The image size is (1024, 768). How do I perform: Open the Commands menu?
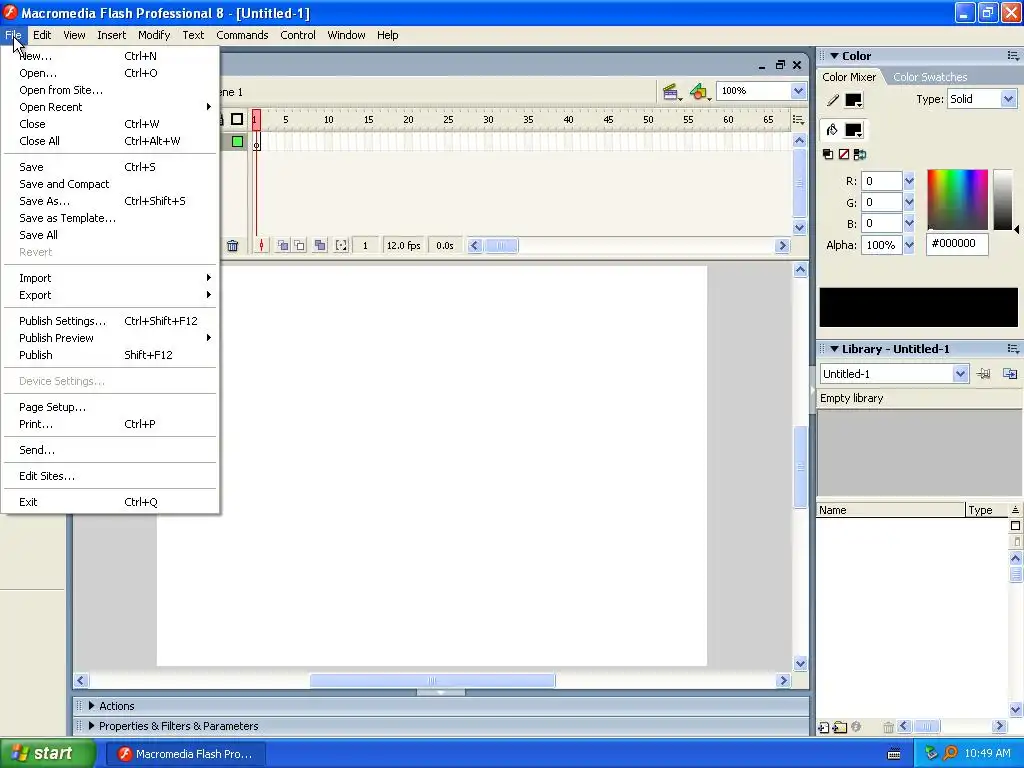coord(242,35)
